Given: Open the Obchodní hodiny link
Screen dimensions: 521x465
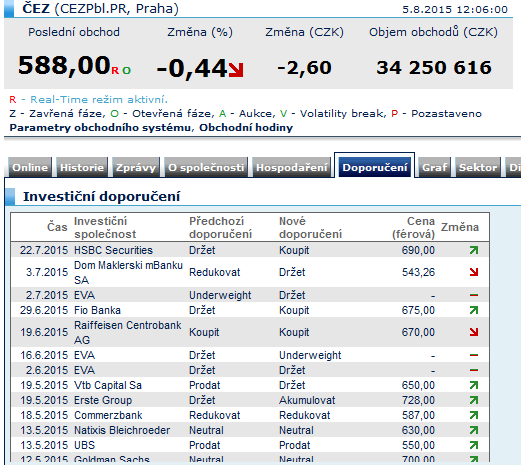Looking at the screenshot, I should (246, 128).
